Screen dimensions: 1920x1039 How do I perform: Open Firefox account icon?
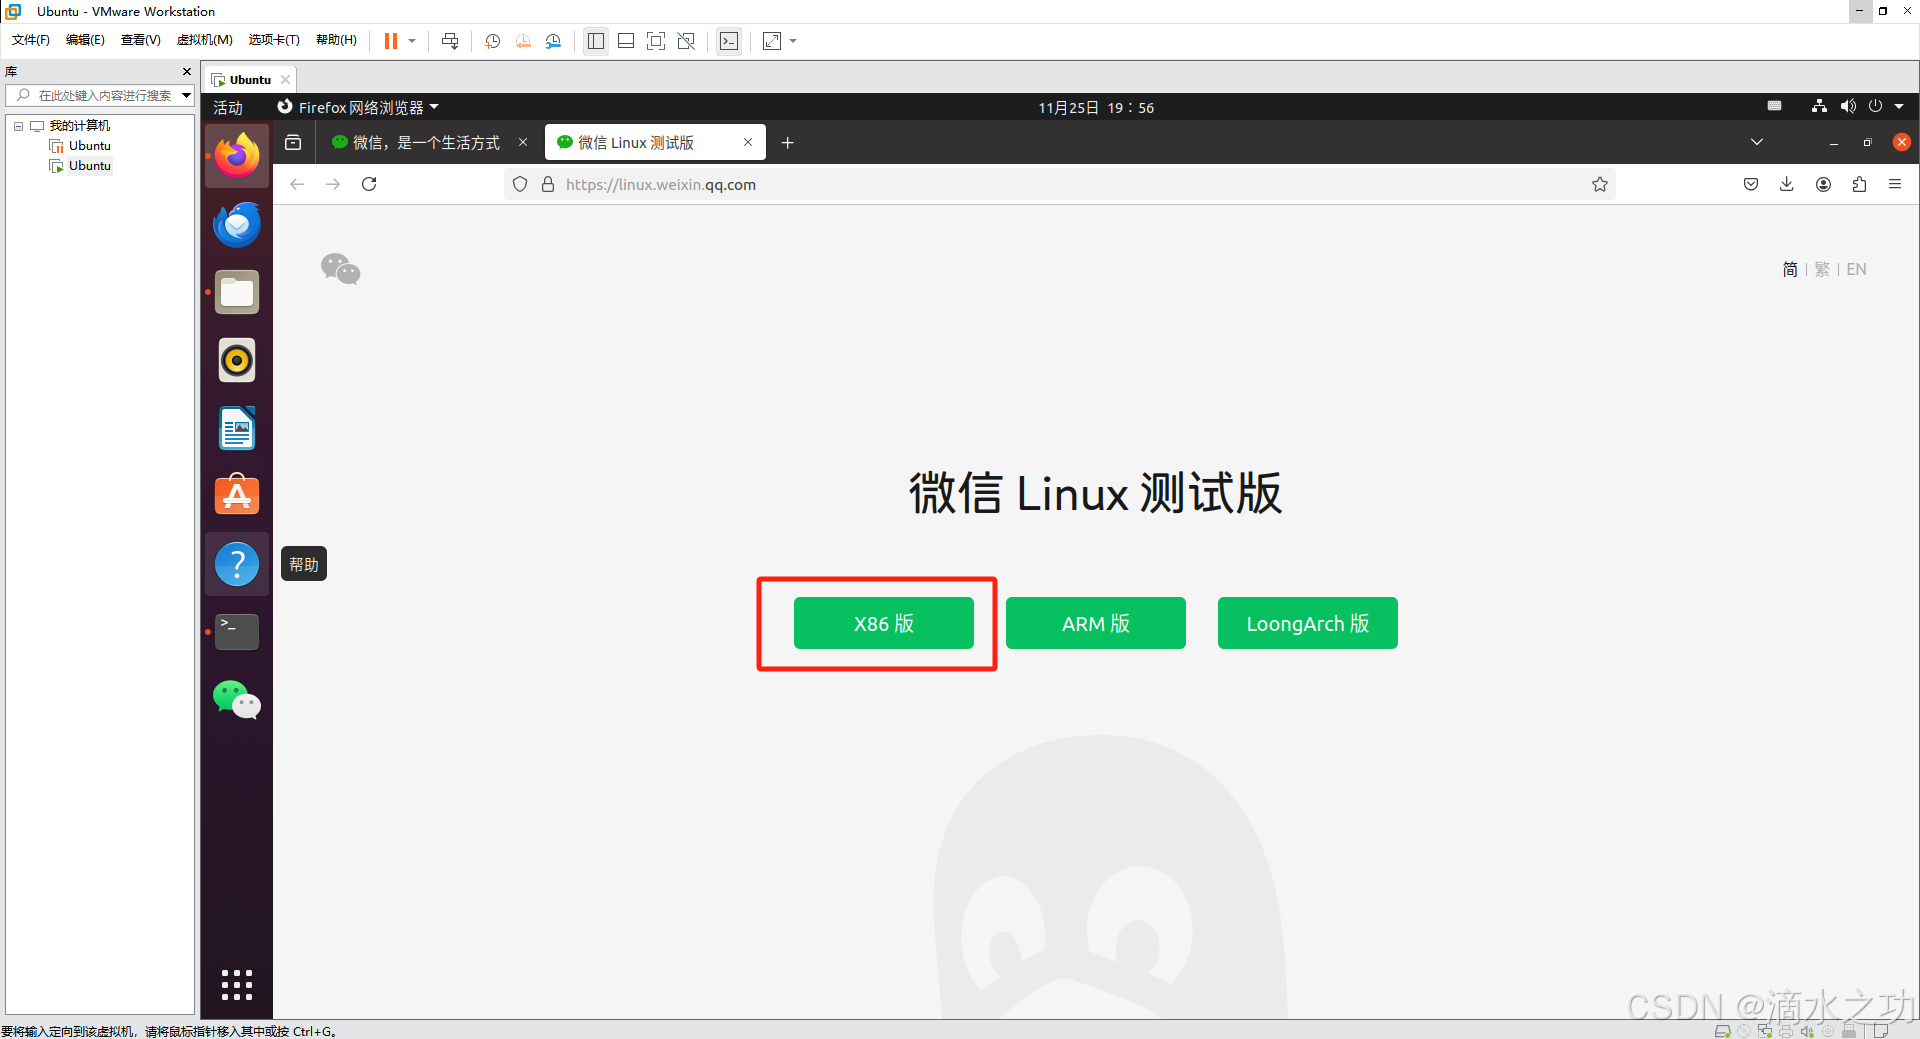[1823, 184]
